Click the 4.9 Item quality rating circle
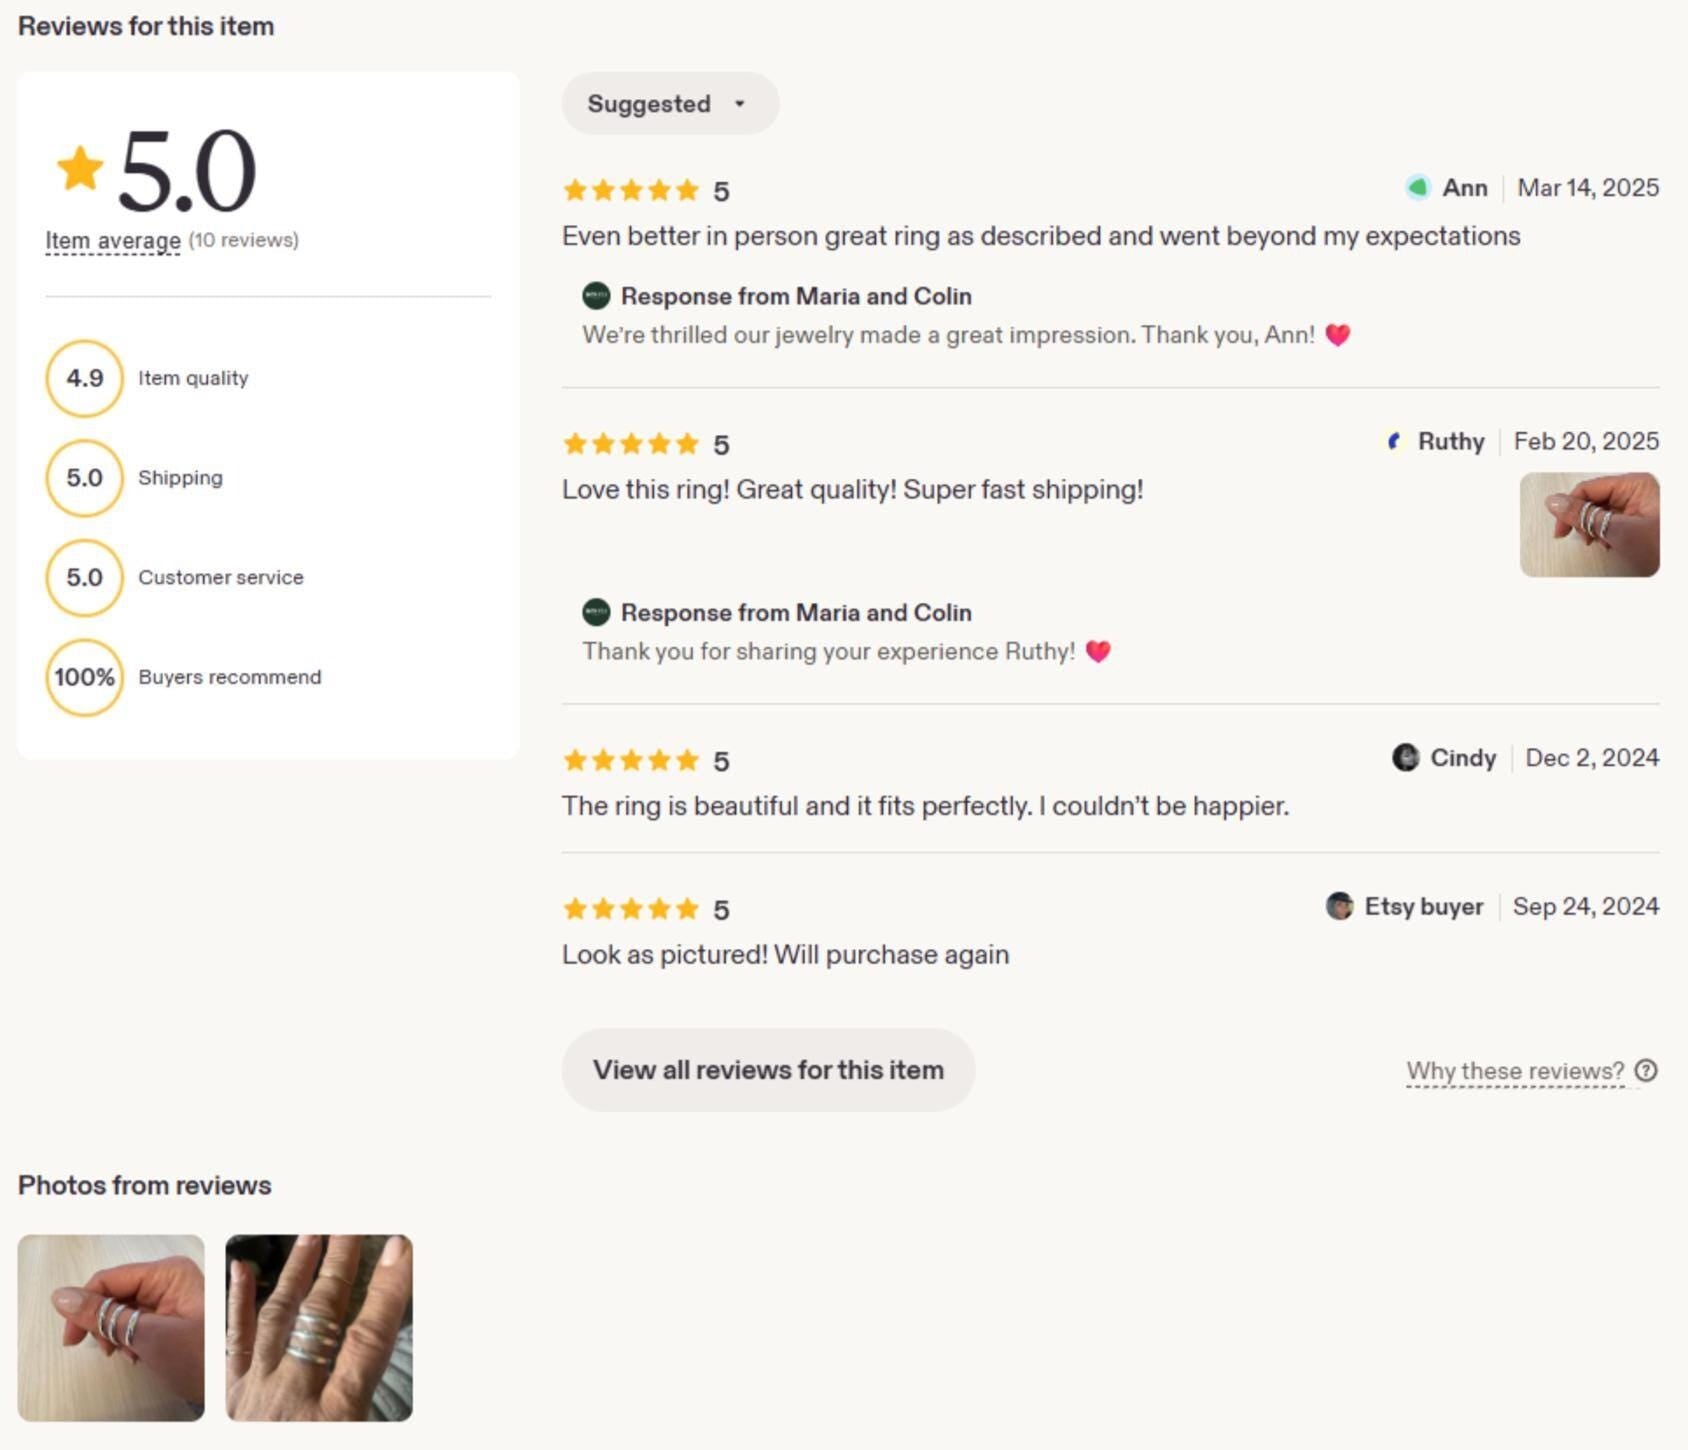Screen dimensions: 1688x1450 point(85,378)
